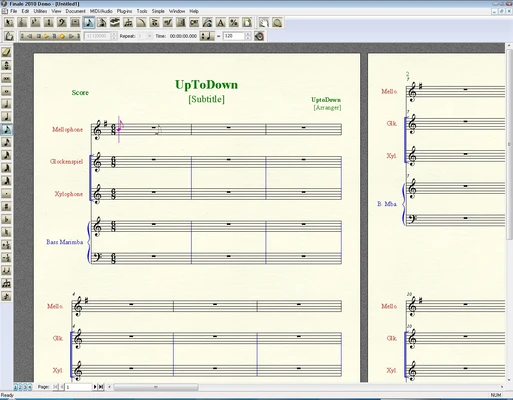Open the Document menu
The width and height of the screenshot is (513, 400).
point(75,11)
